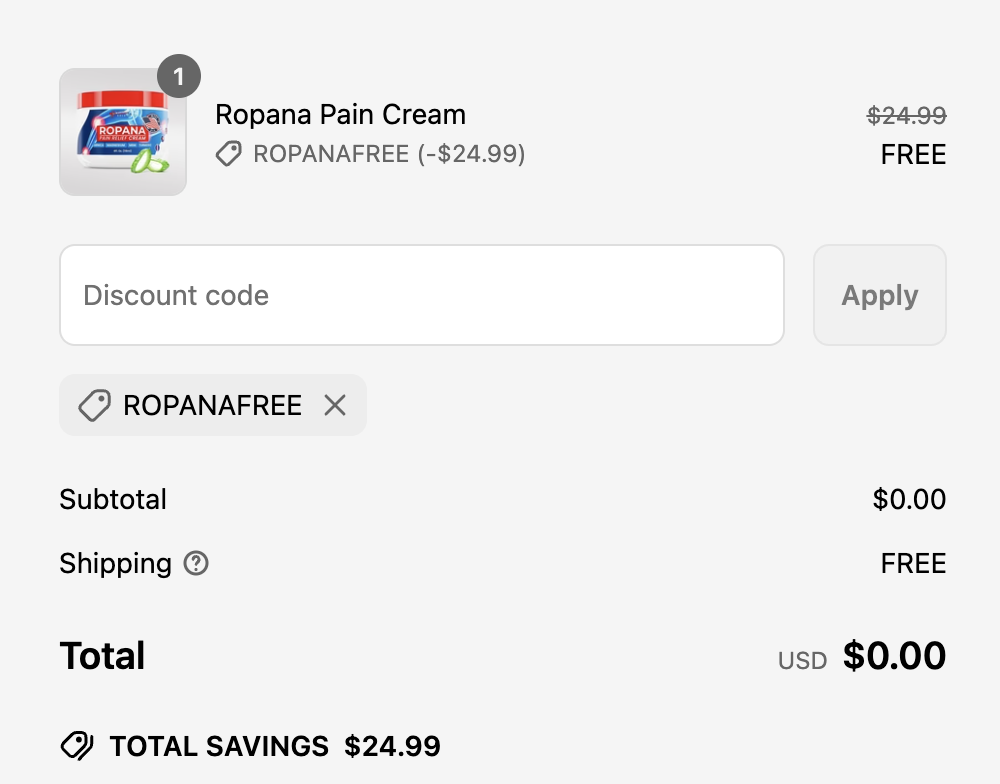The height and width of the screenshot is (784, 1000).
Task: Click the bold $0.00 total amount
Action: tap(894, 656)
